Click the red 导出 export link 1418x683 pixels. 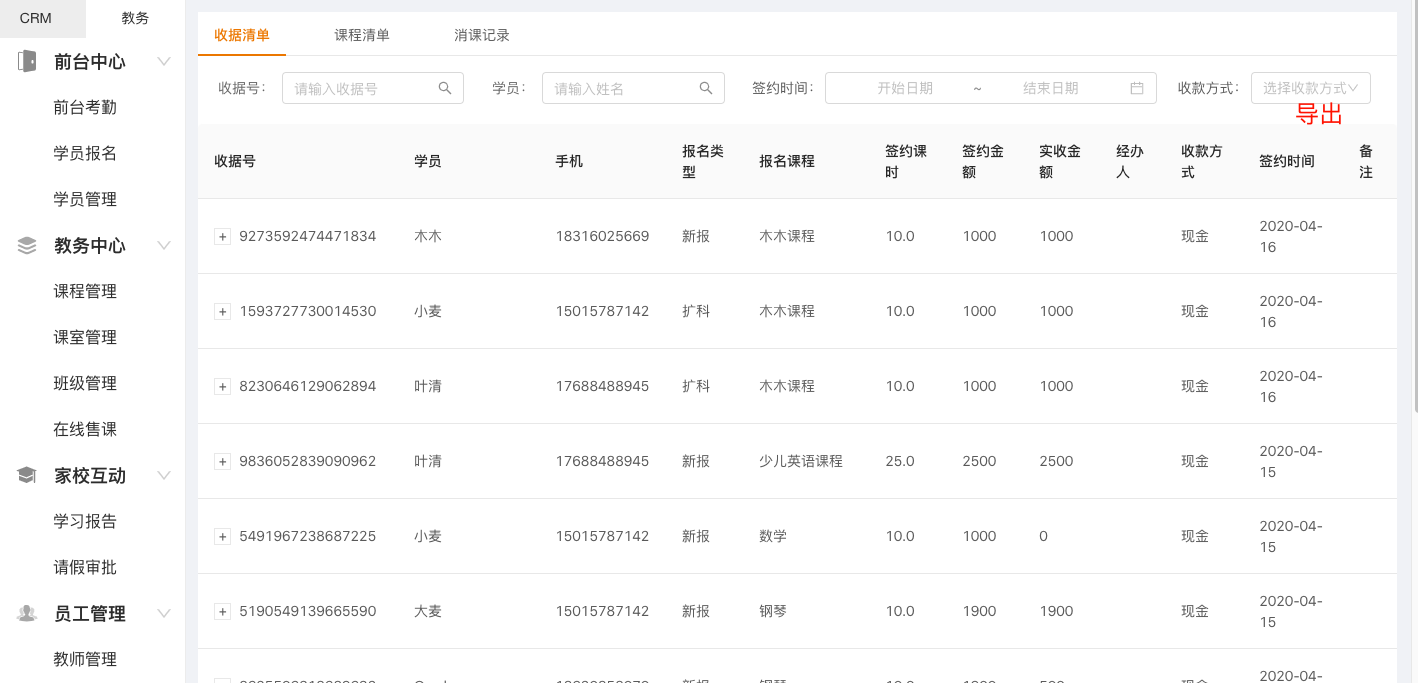coord(1319,115)
